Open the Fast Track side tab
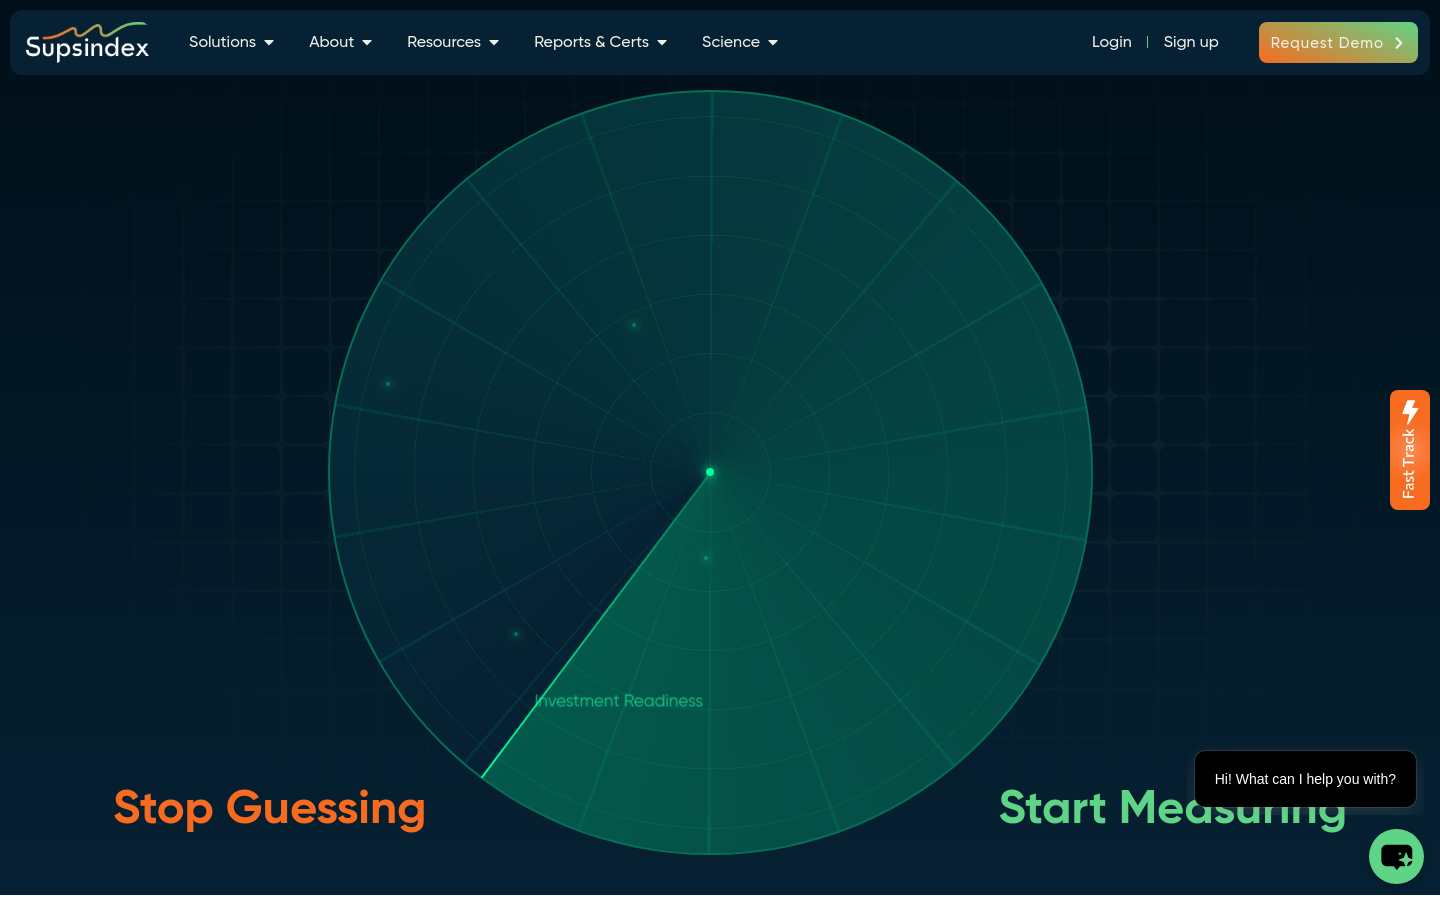The image size is (1440, 900). pos(1410,450)
